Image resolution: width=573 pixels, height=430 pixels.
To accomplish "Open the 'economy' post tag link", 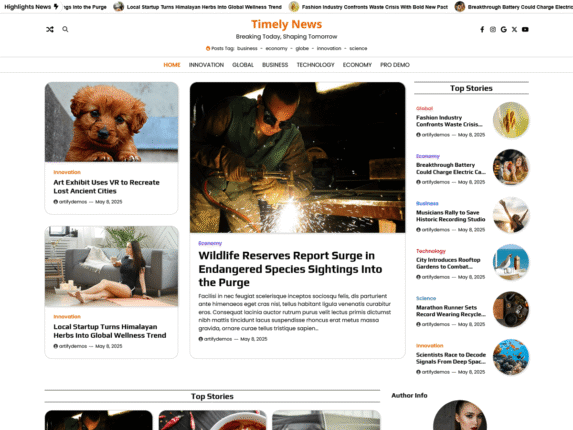I will (x=276, y=48).
